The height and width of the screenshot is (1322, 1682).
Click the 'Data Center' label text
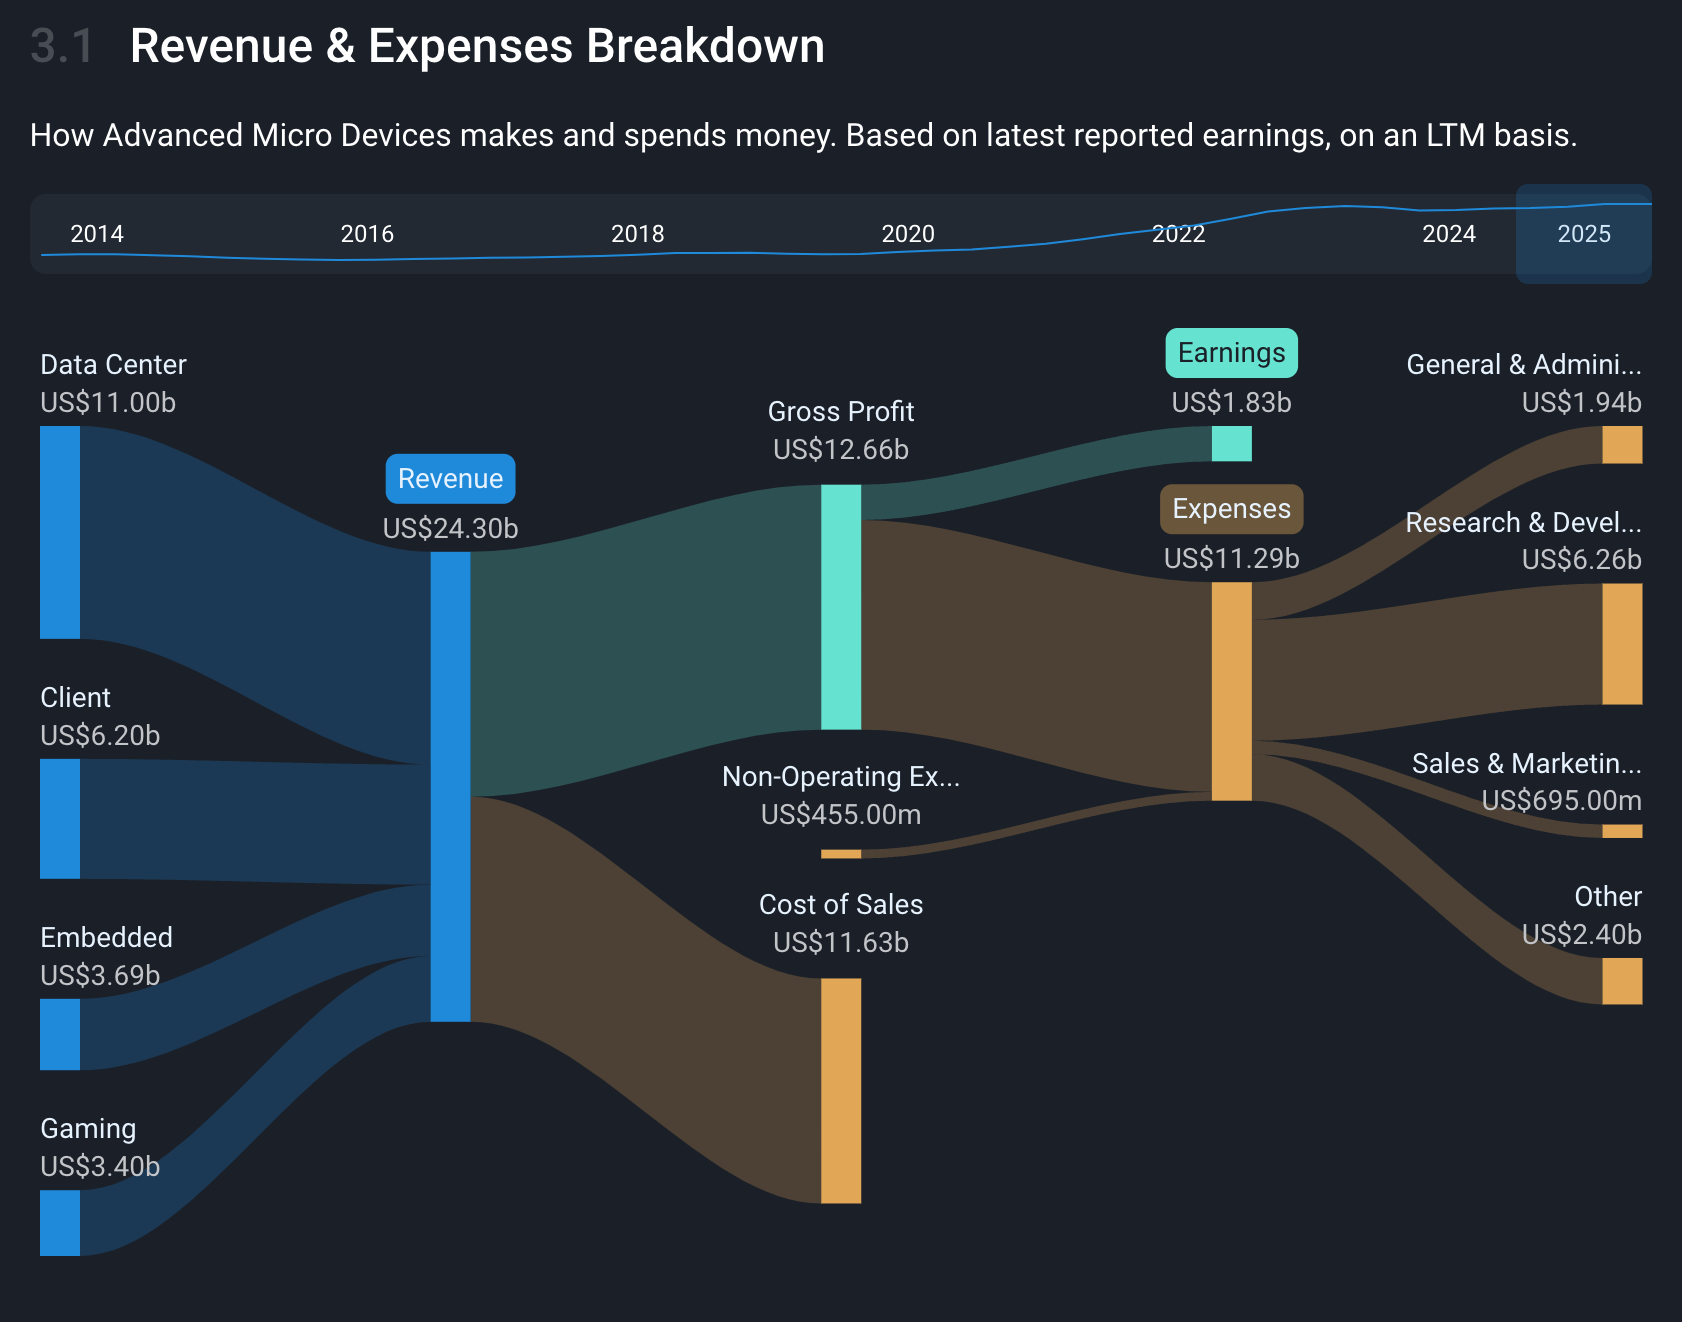click(x=113, y=365)
